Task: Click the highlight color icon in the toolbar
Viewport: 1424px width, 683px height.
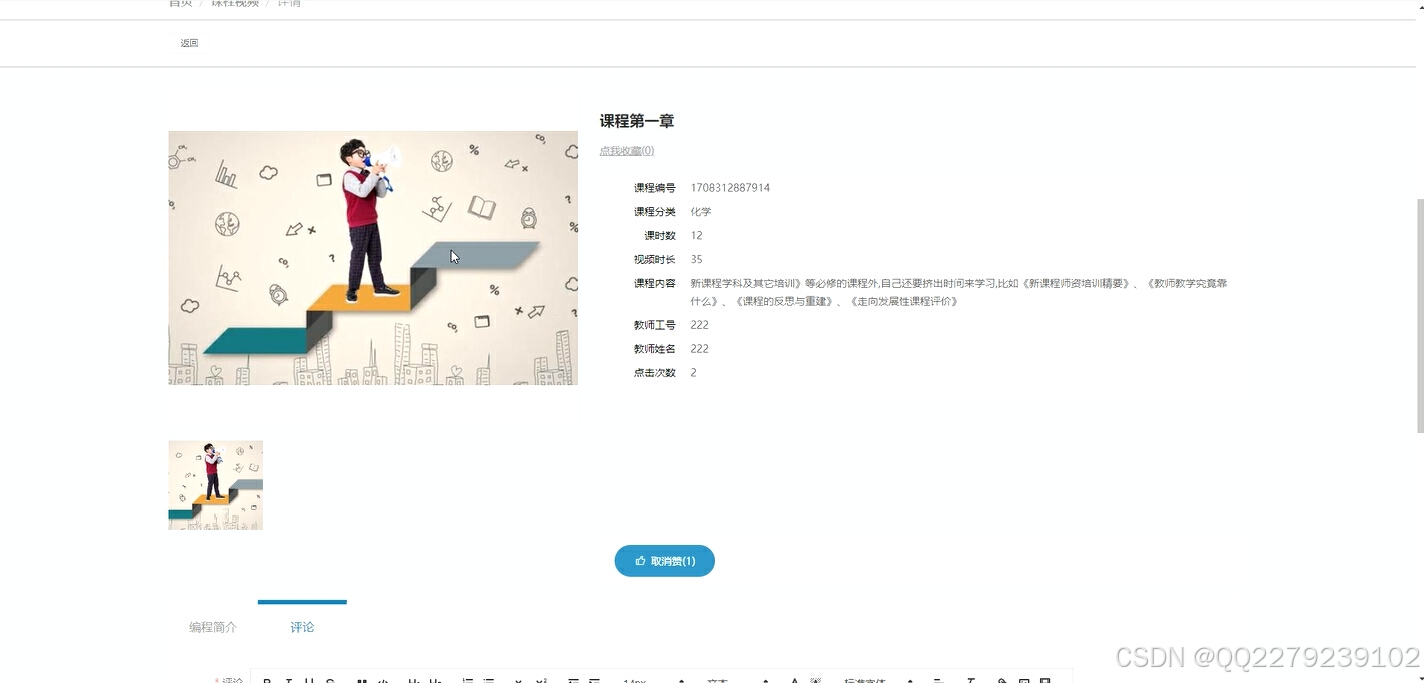Action: click(x=815, y=679)
